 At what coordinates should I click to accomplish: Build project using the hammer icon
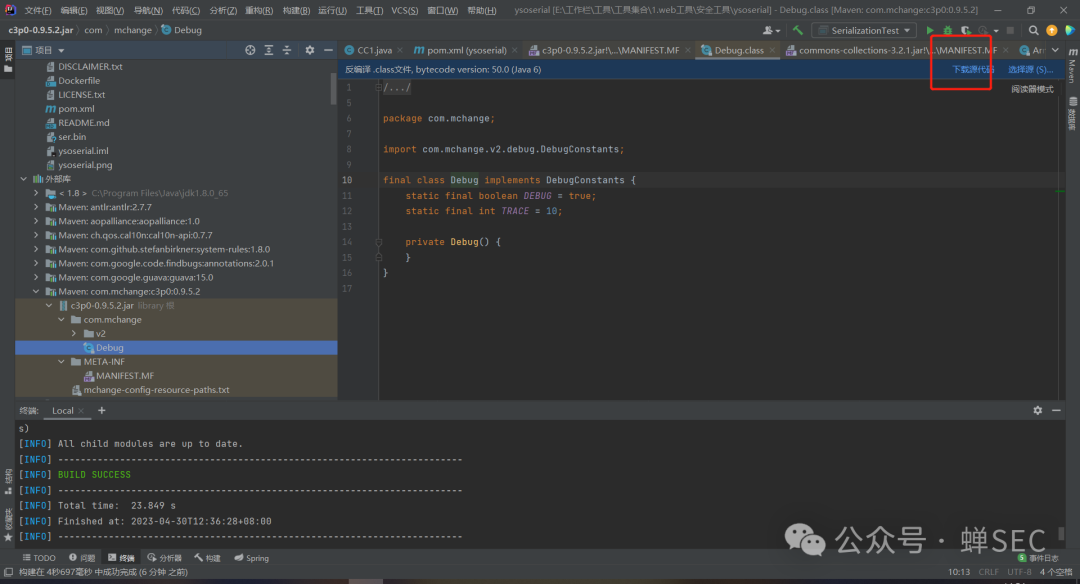click(798, 31)
